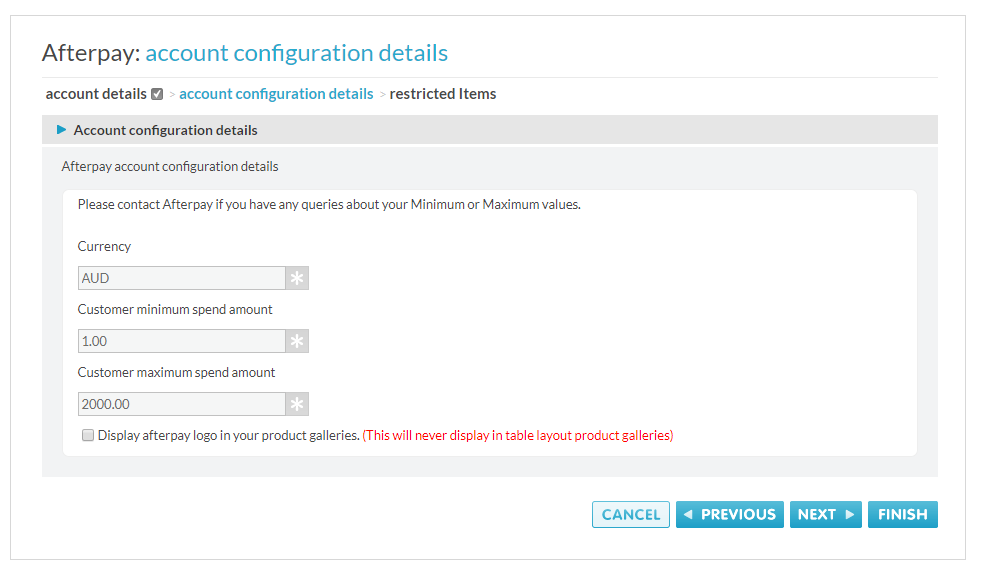Click the asterisk icon beside maximum spend field
Viewport: 995px width, 573px height.
297,404
